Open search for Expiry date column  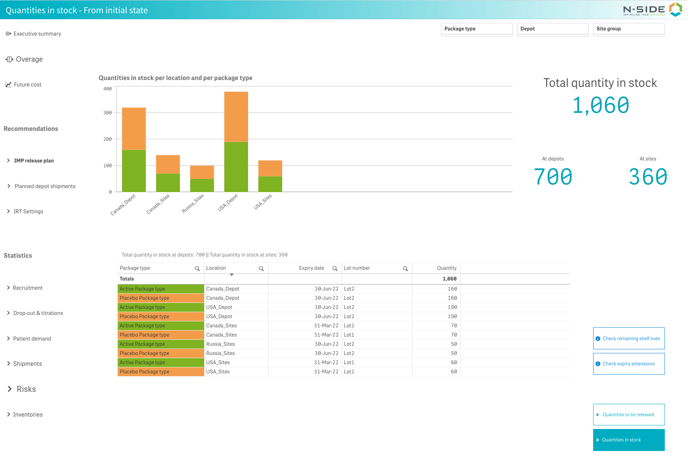click(x=335, y=268)
